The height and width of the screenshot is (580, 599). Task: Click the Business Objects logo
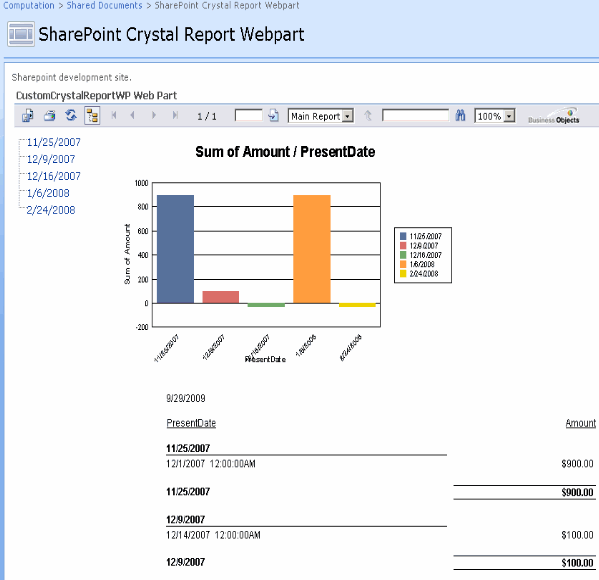click(x=554, y=116)
